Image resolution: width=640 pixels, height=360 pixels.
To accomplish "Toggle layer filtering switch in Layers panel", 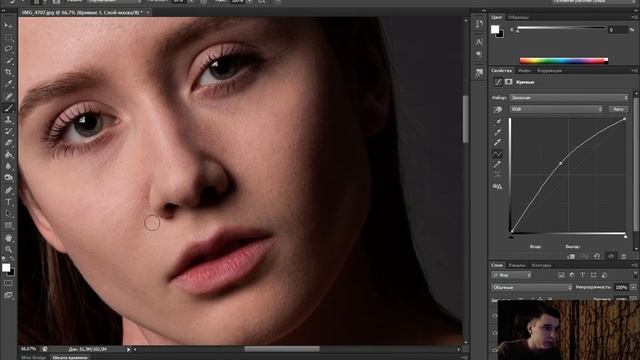I will pyautogui.click(x=635, y=274).
